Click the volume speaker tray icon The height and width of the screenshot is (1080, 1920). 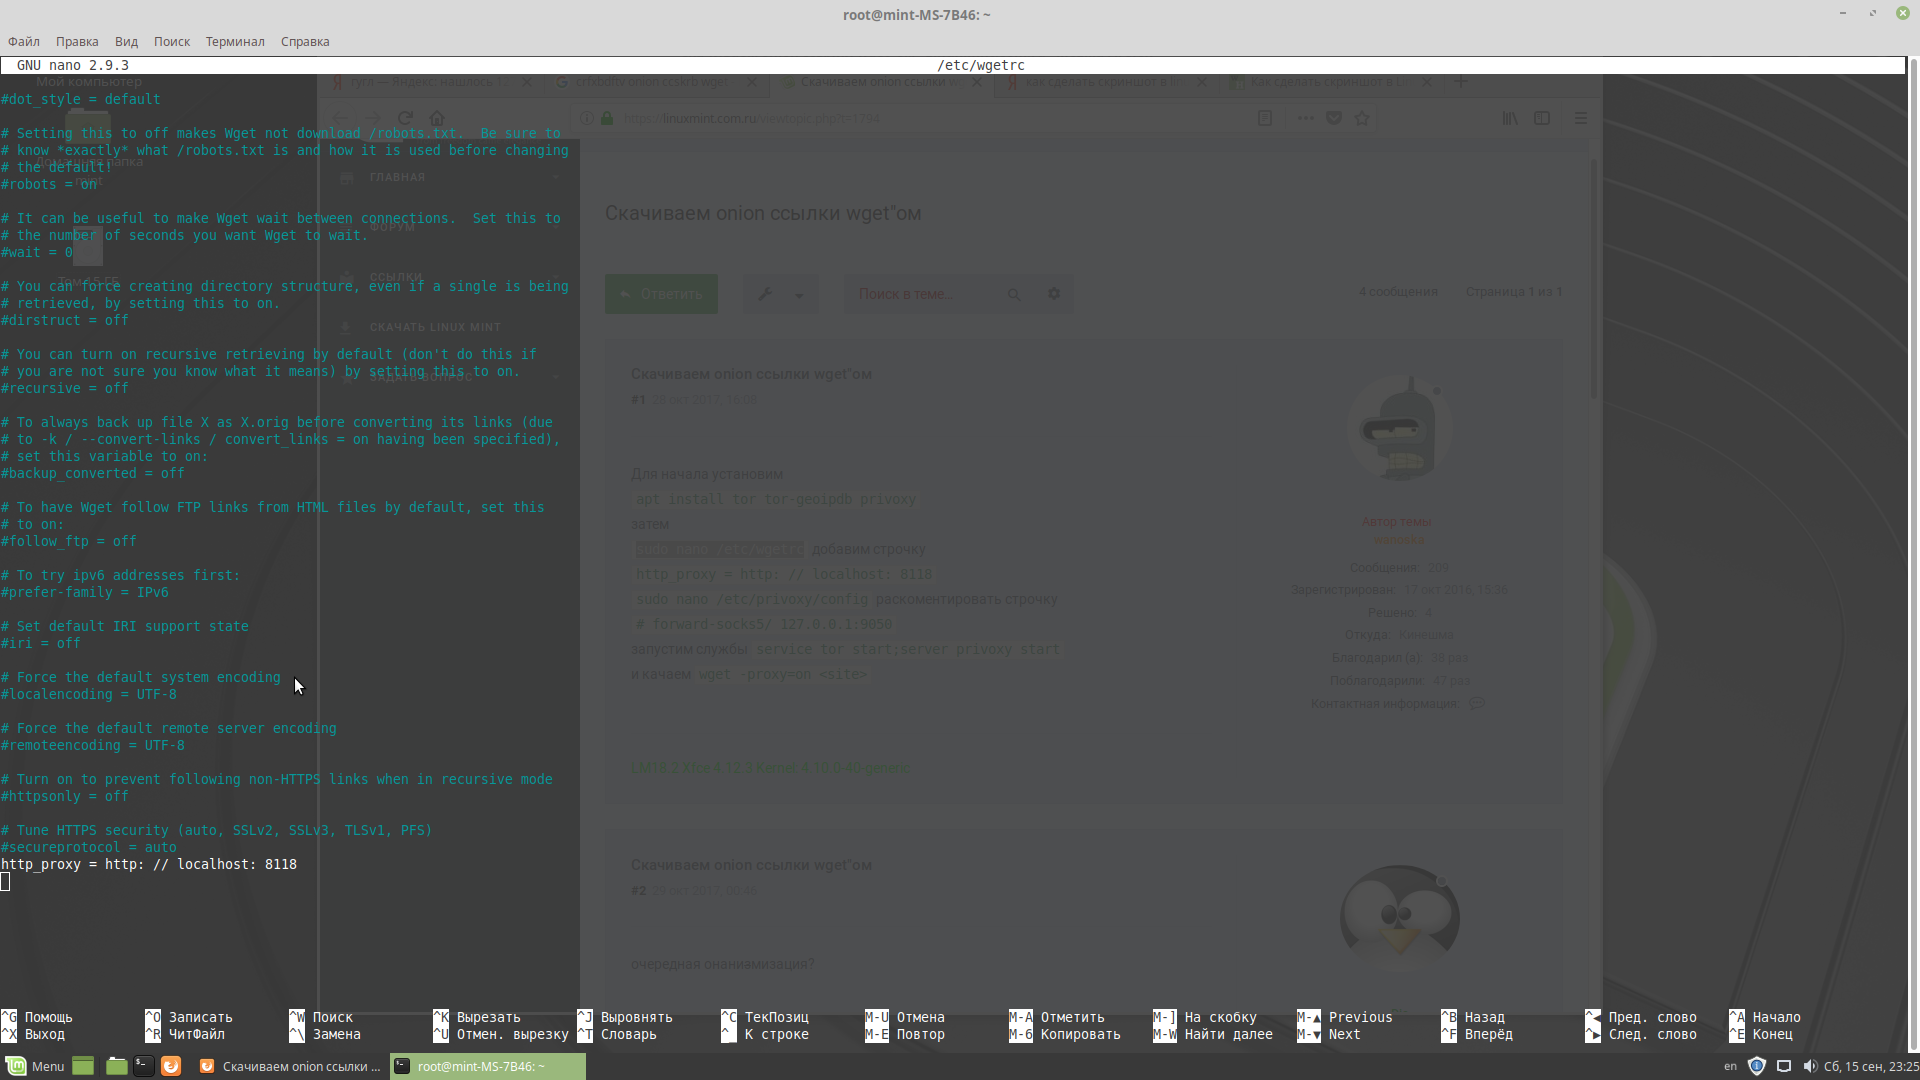[x=1809, y=1066]
